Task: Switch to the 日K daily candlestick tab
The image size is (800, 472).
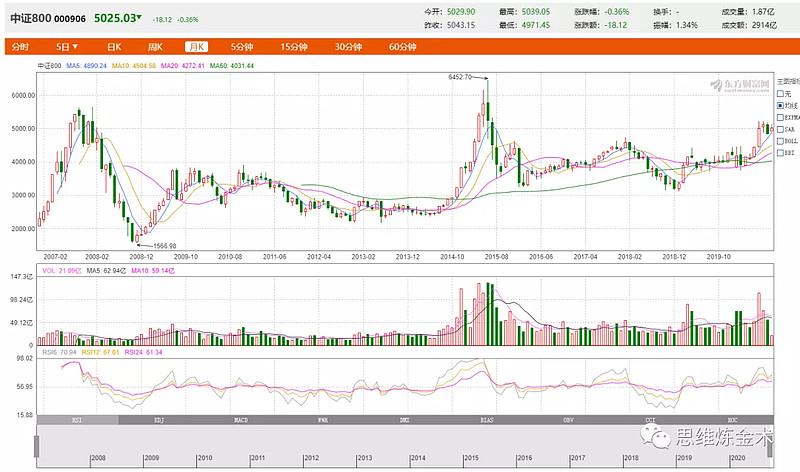Action: coord(114,47)
